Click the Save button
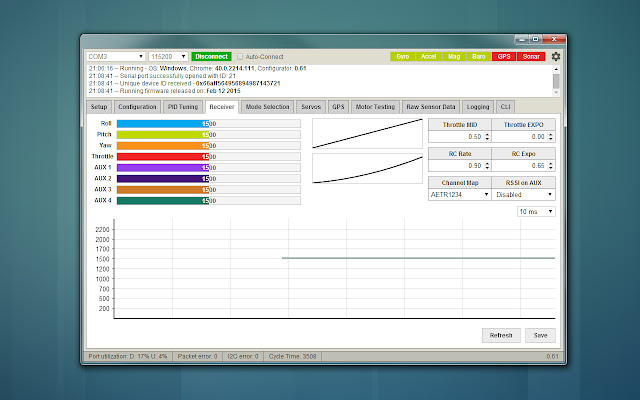This screenshot has height=400, width=640. pos(540,335)
